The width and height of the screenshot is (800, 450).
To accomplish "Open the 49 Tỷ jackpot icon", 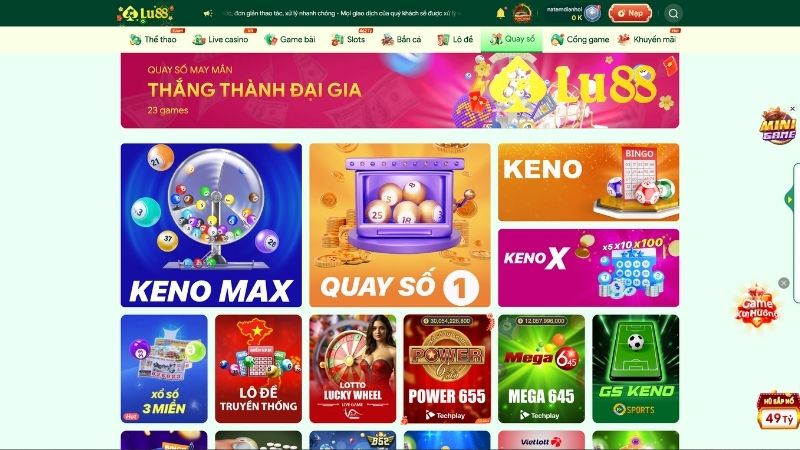I will click(x=778, y=411).
